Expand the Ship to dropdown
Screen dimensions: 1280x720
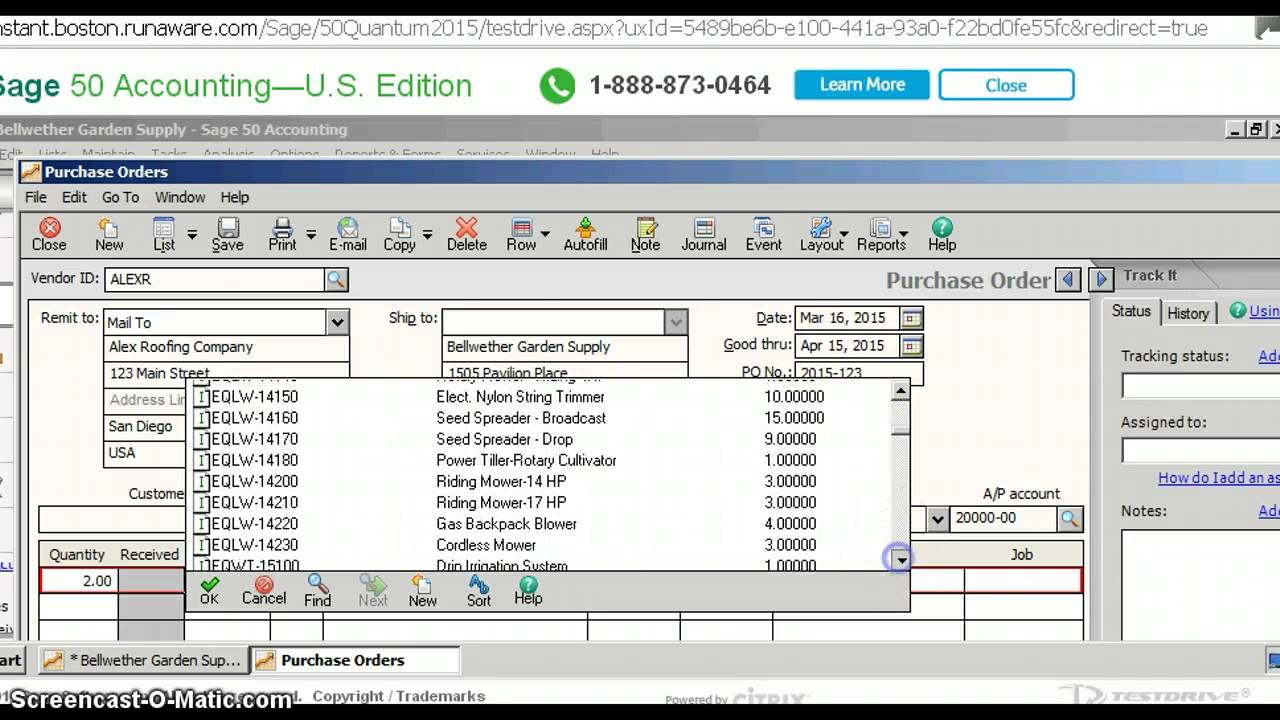676,322
